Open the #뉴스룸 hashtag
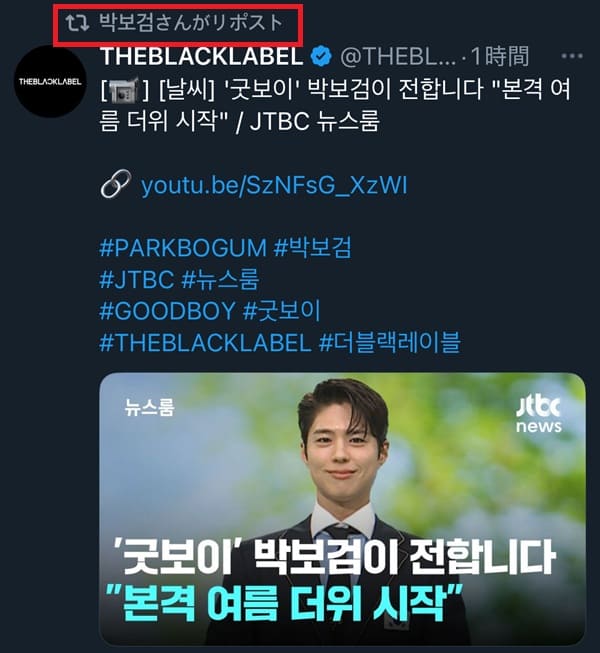600x653 pixels. tap(221, 279)
